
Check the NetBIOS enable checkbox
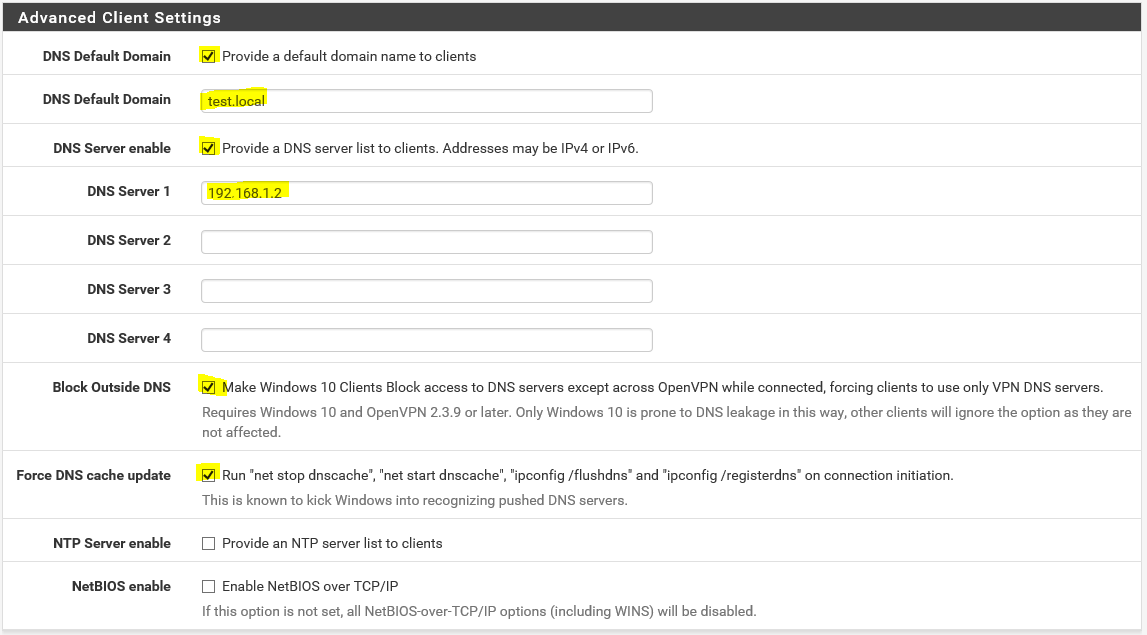[208, 586]
